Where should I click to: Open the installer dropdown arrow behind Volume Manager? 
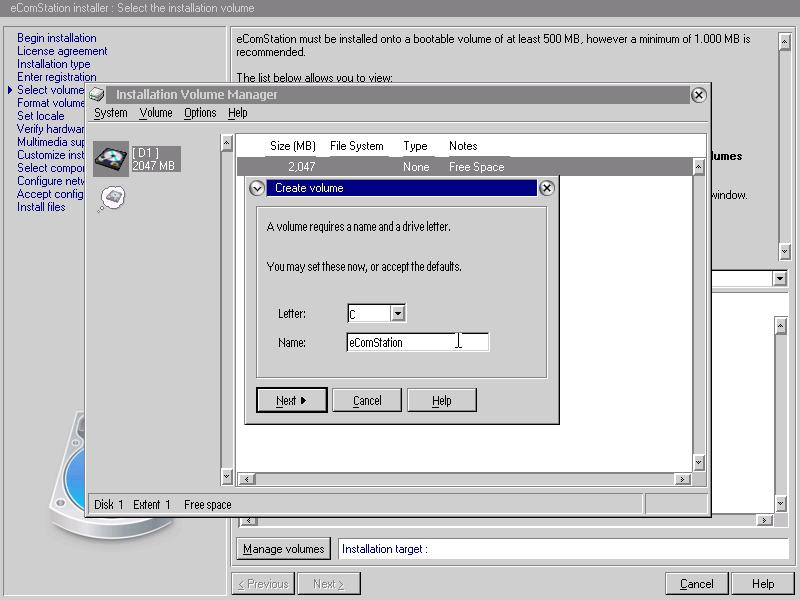780,279
